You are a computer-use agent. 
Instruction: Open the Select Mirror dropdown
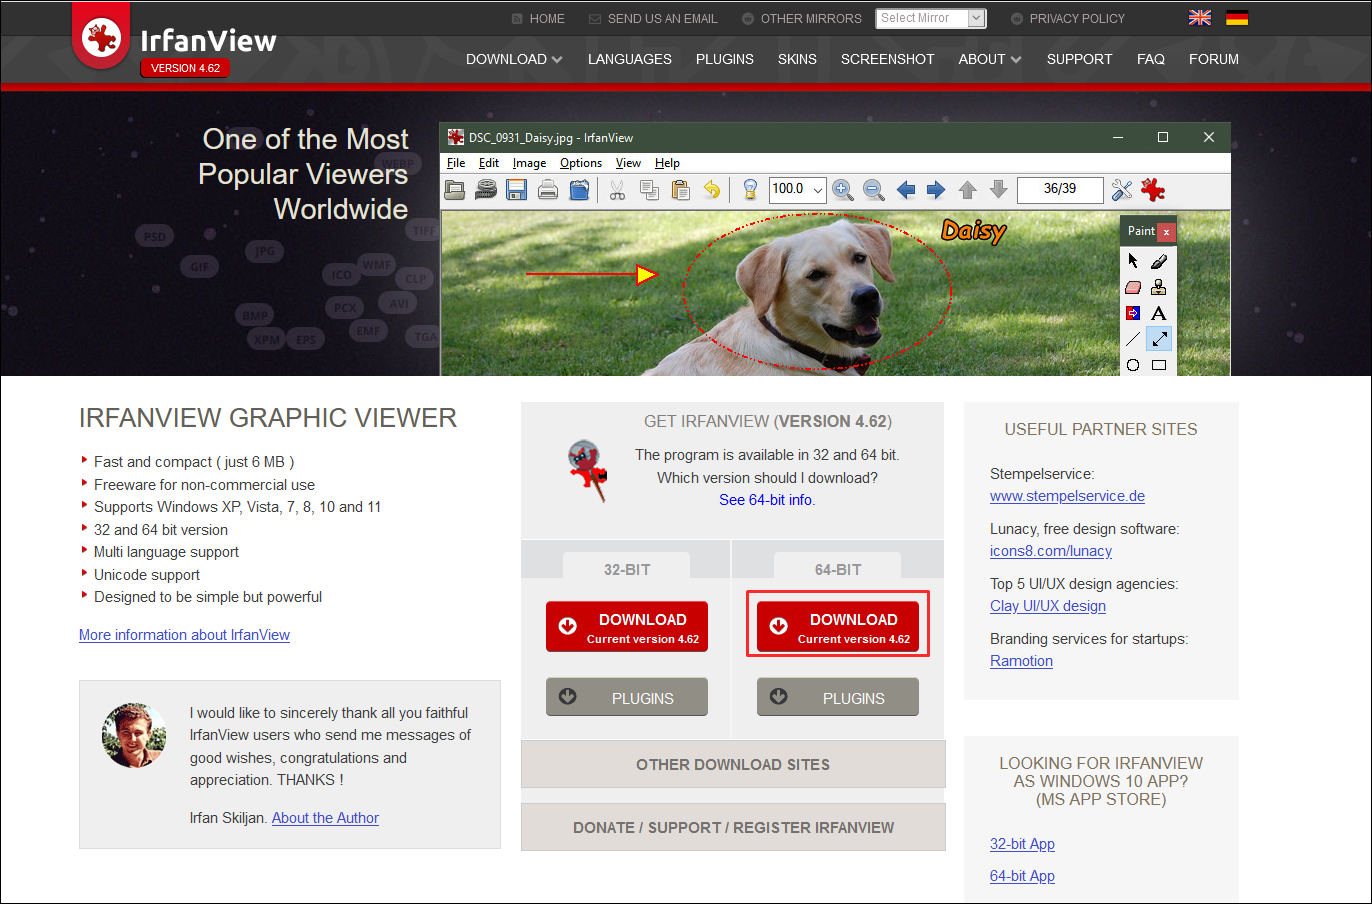tap(931, 18)
